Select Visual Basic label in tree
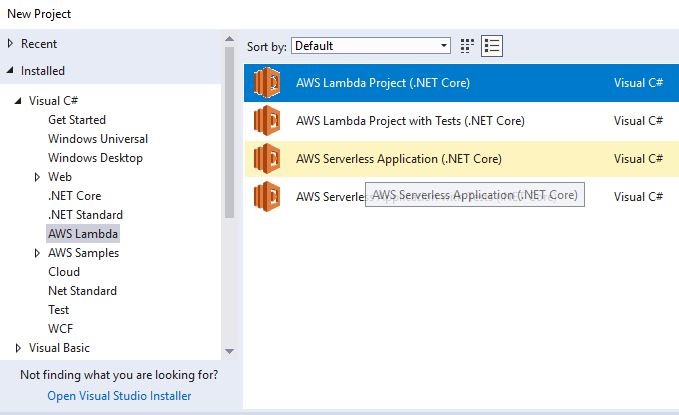 [59, 348]
